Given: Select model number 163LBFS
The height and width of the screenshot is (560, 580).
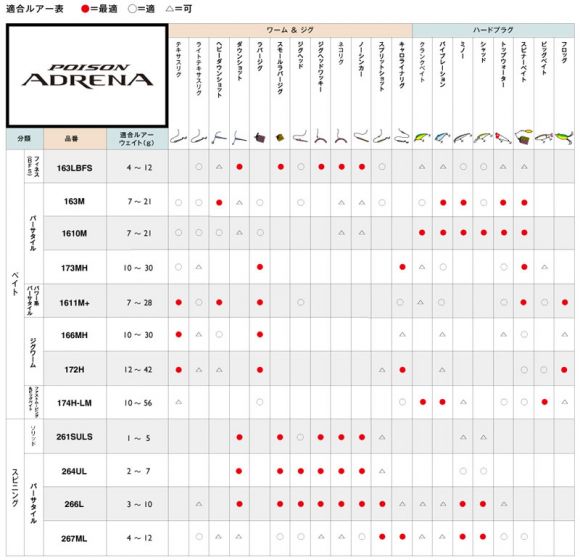Looking at the screenshot, I should pos(74,168).
